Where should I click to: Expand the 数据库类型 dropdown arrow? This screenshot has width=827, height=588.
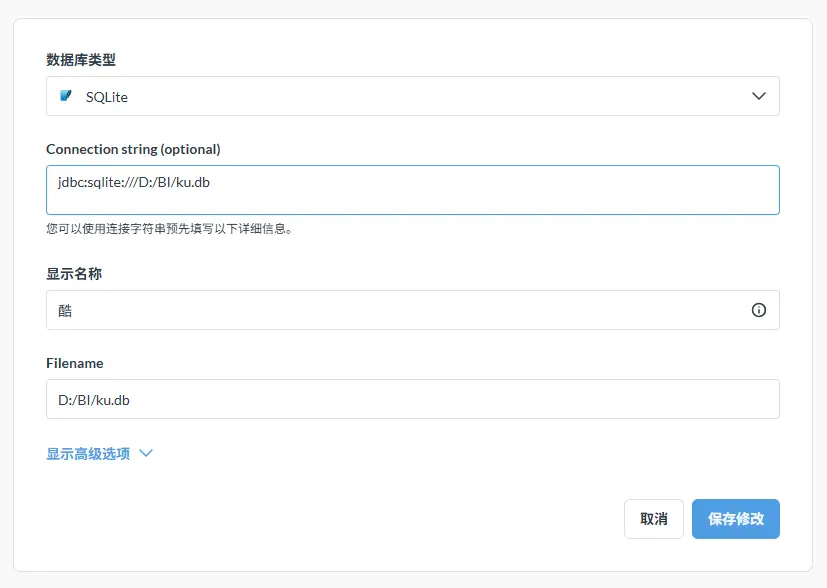click(x=758, y=96)
